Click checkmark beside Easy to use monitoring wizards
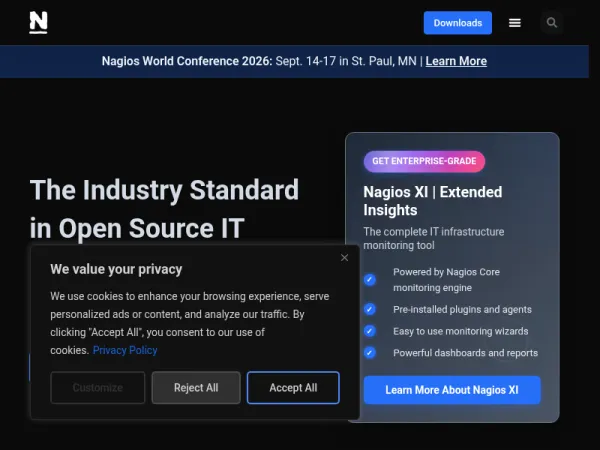Screen dimensions: 600x450 (x=370, y=331)
